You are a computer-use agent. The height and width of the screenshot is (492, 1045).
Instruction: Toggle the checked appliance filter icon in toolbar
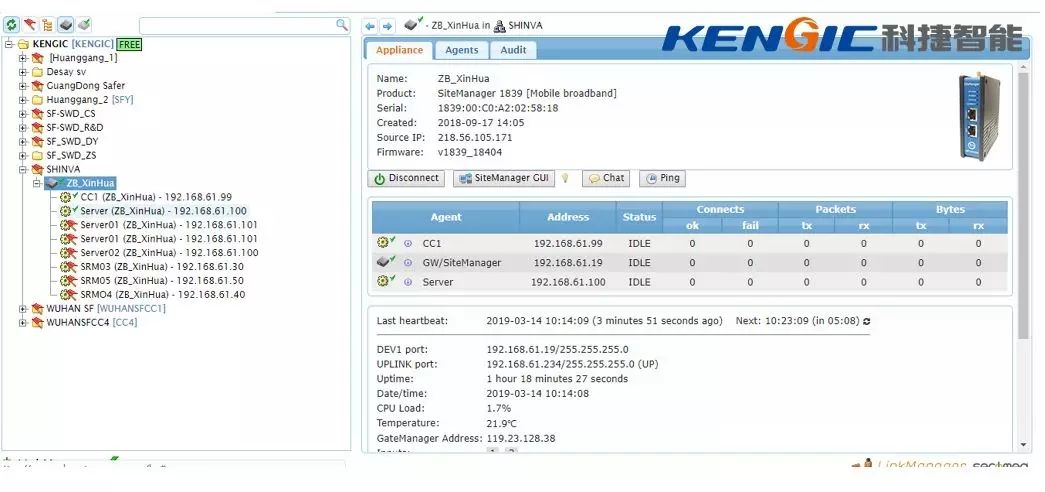[84, 24]
